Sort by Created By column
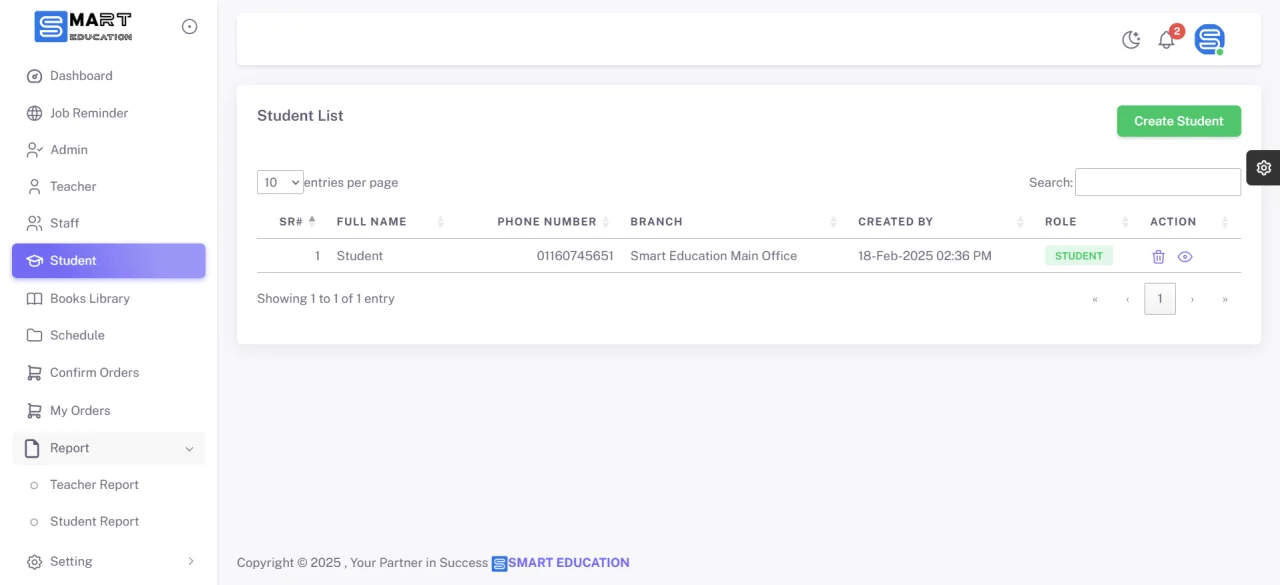The height and width of the screenshot is (585, 1280). tap(941, 222)
